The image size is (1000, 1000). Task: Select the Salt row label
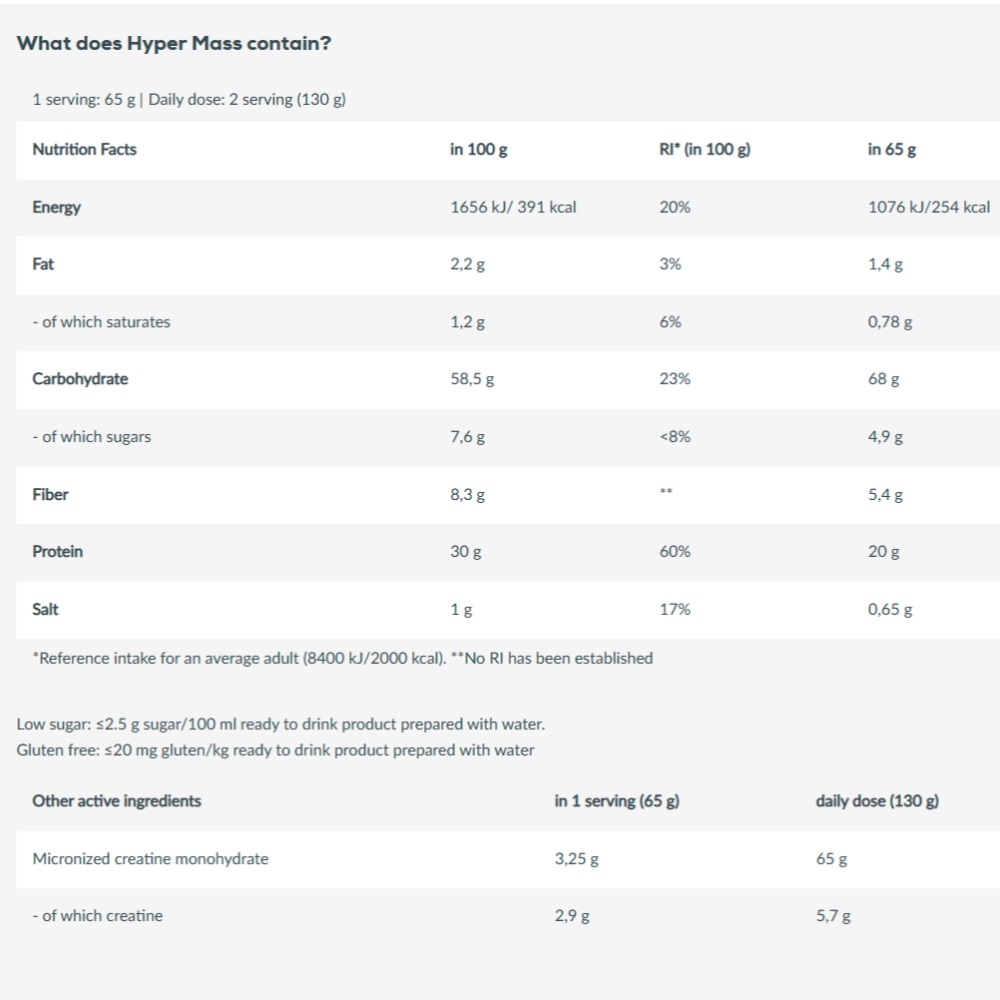coord(45,609)
